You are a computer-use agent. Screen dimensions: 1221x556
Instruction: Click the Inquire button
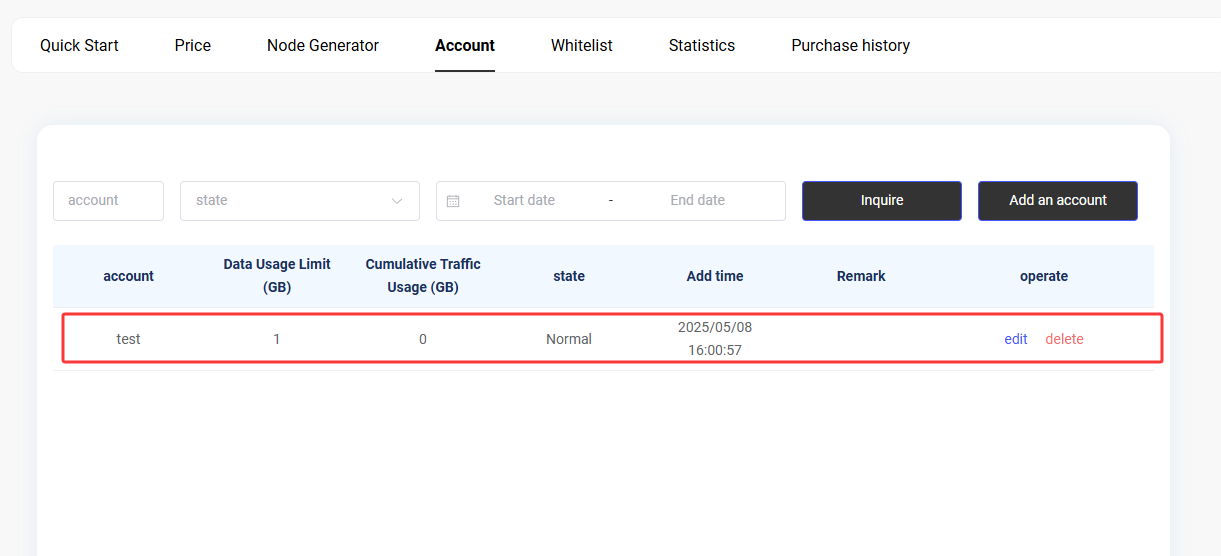point(882,201)
